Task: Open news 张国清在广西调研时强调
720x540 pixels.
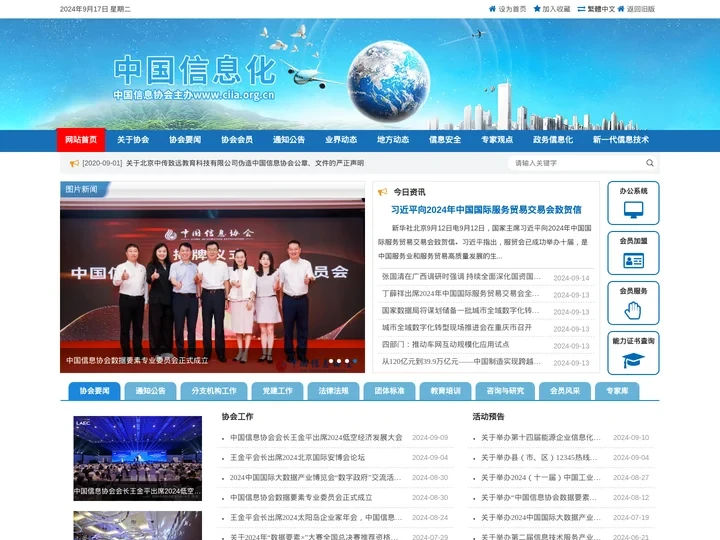Action: click(461, 276)
